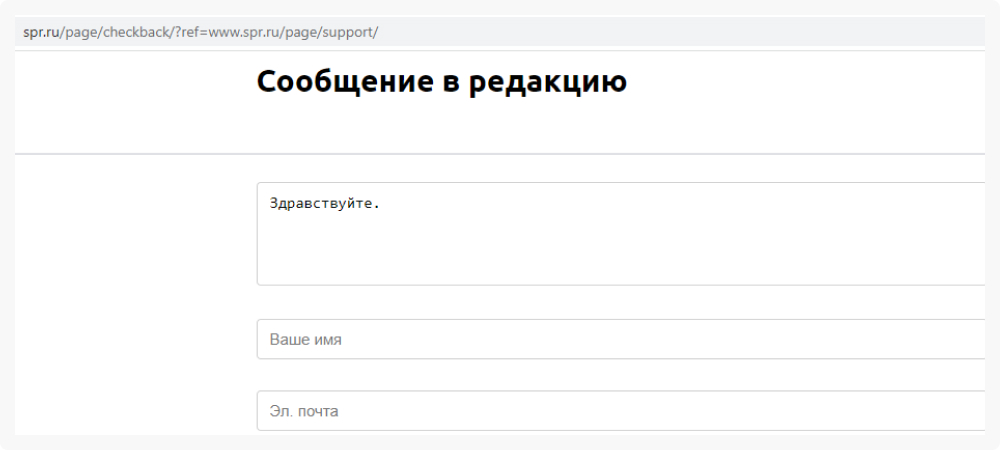This screenshot has width=1000, height=450.
Task: Focus the message textarea containing Здравствуйте
Action: [621, 233]
